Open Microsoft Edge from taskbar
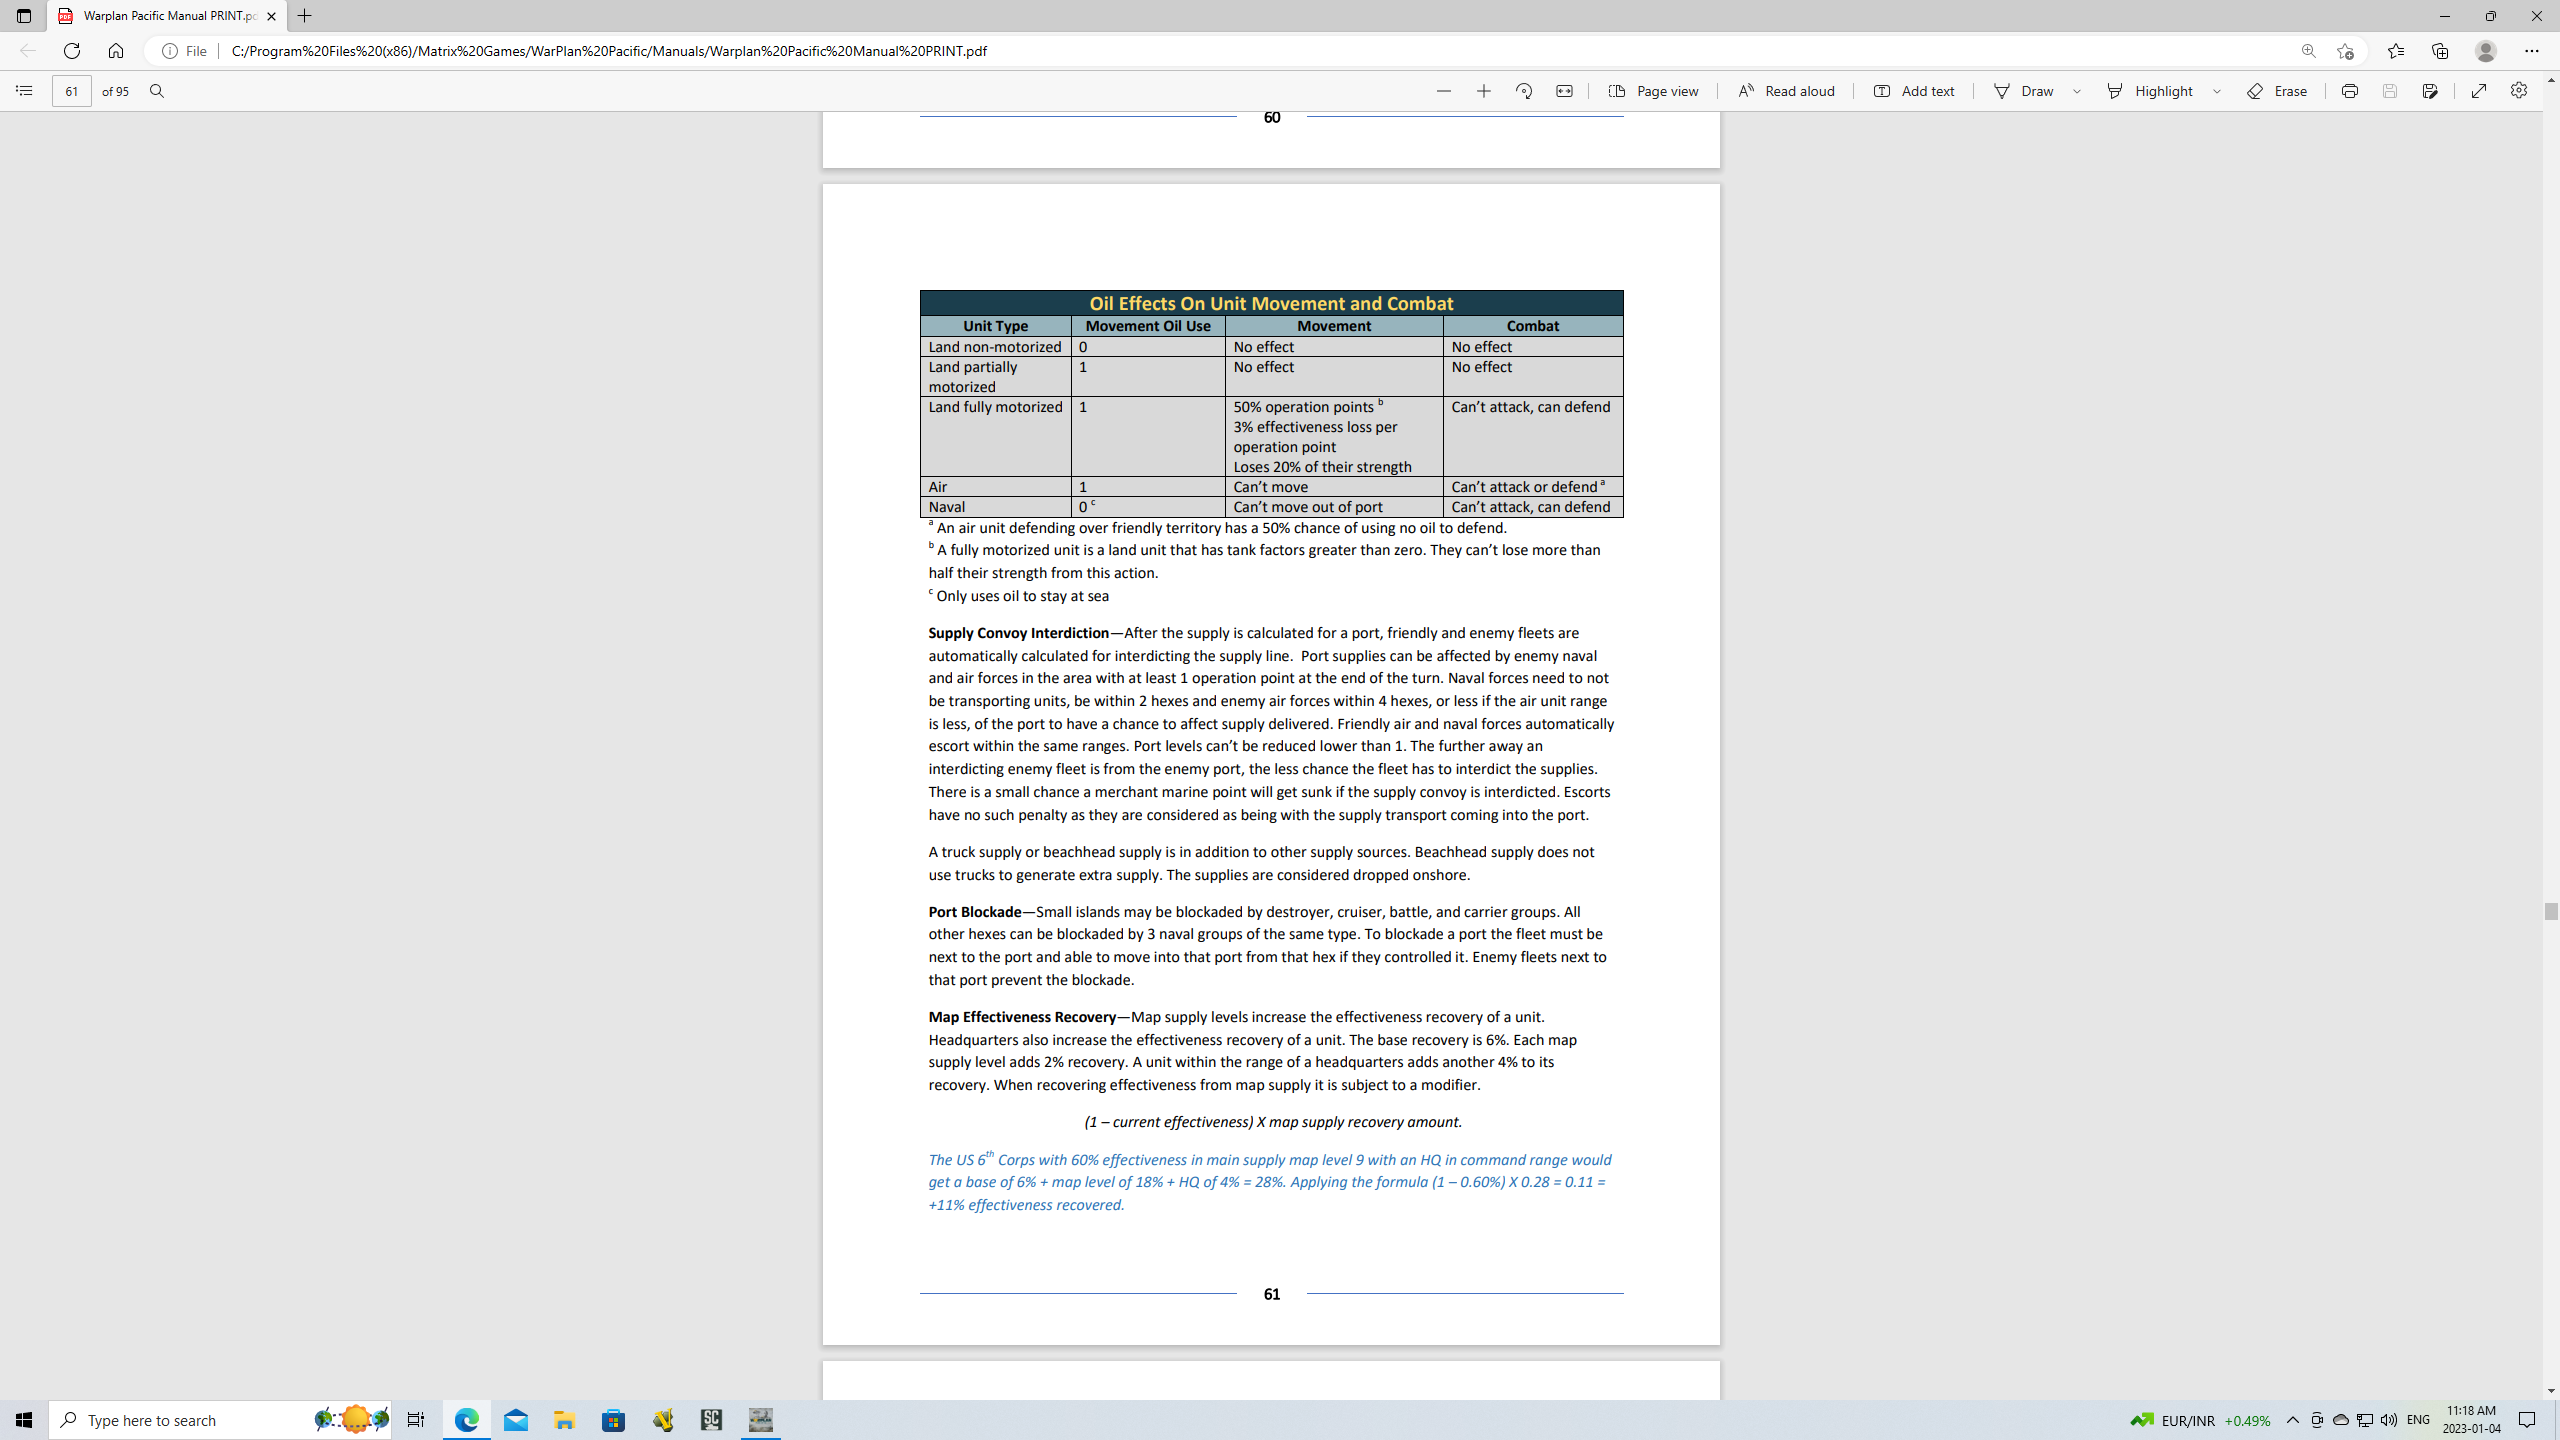 coord(467,1420)
